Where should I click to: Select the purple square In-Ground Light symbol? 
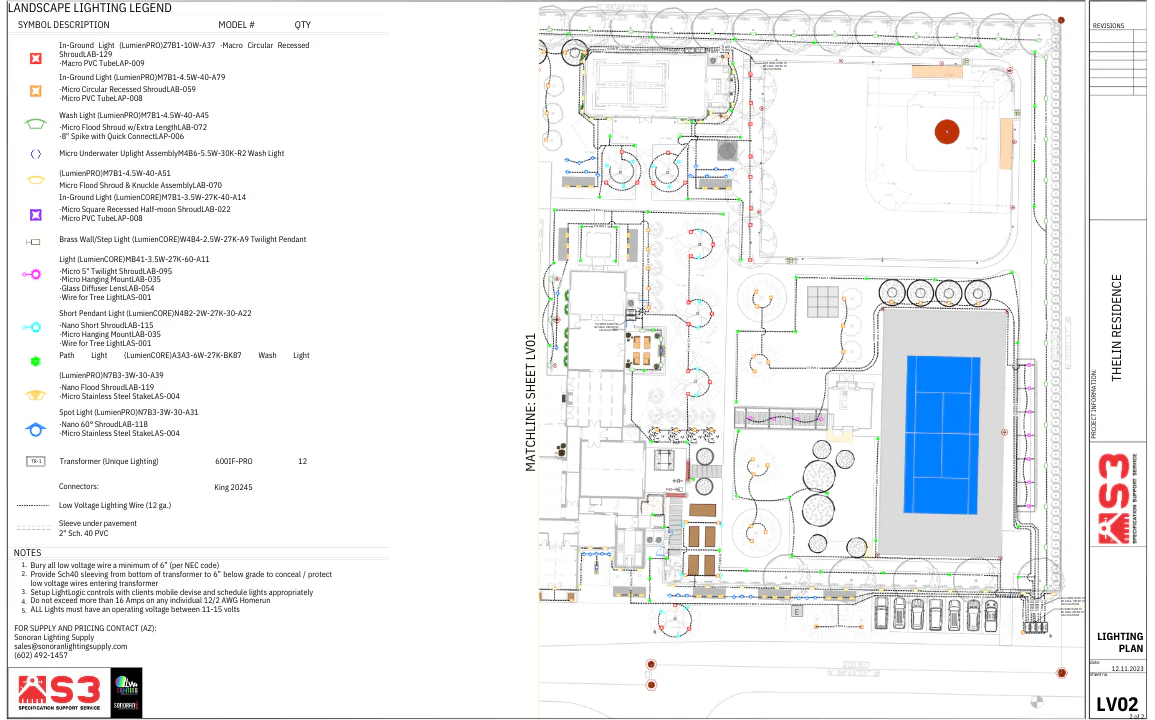(36, 215)
